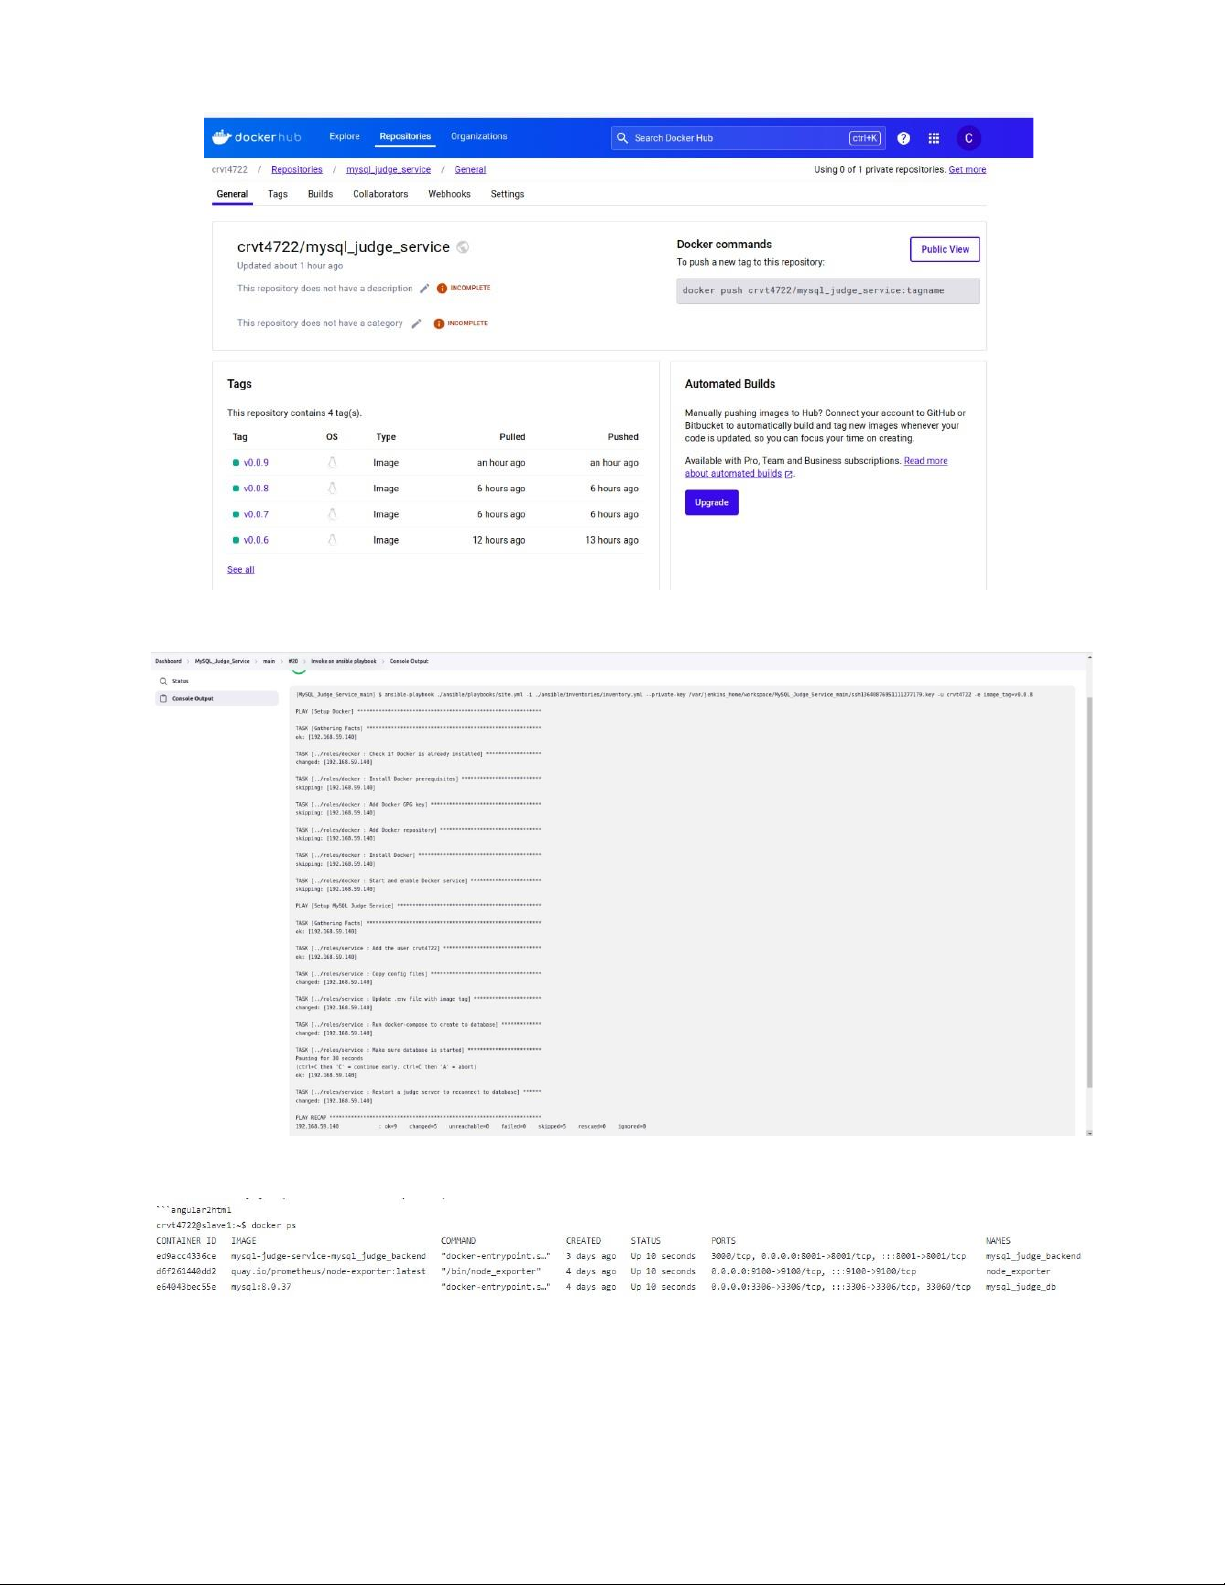The height and width of the screenshot is (1585, 1225).
Task: Click the Jenkins Dashboard breadcrumb
Action: coord(168,661)
